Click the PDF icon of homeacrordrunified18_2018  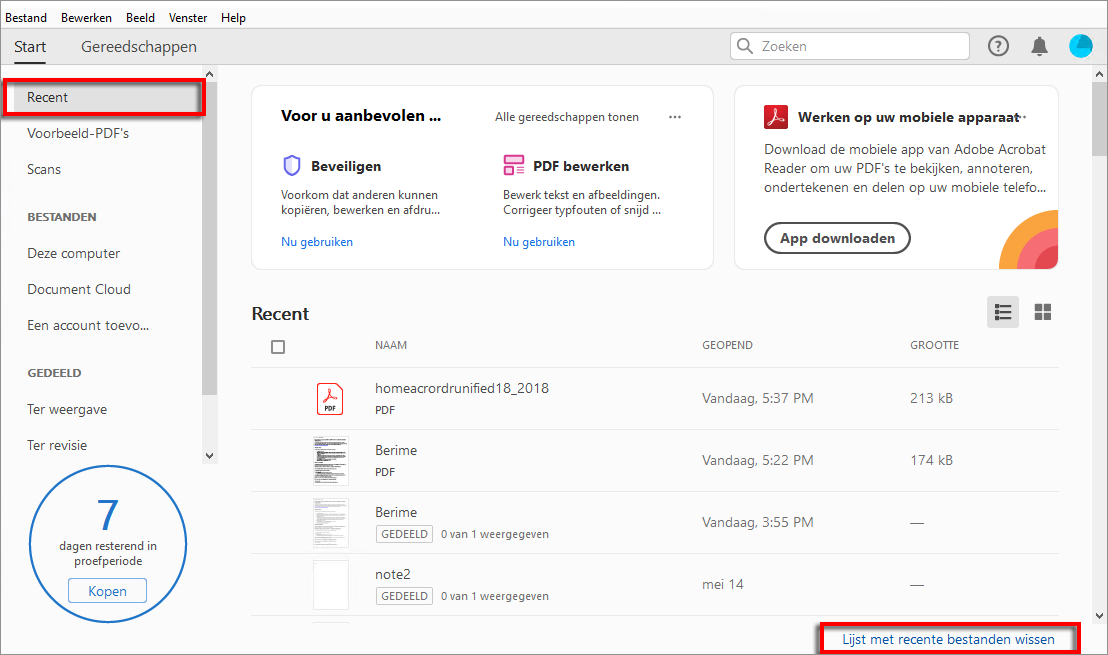click(330, 398)
